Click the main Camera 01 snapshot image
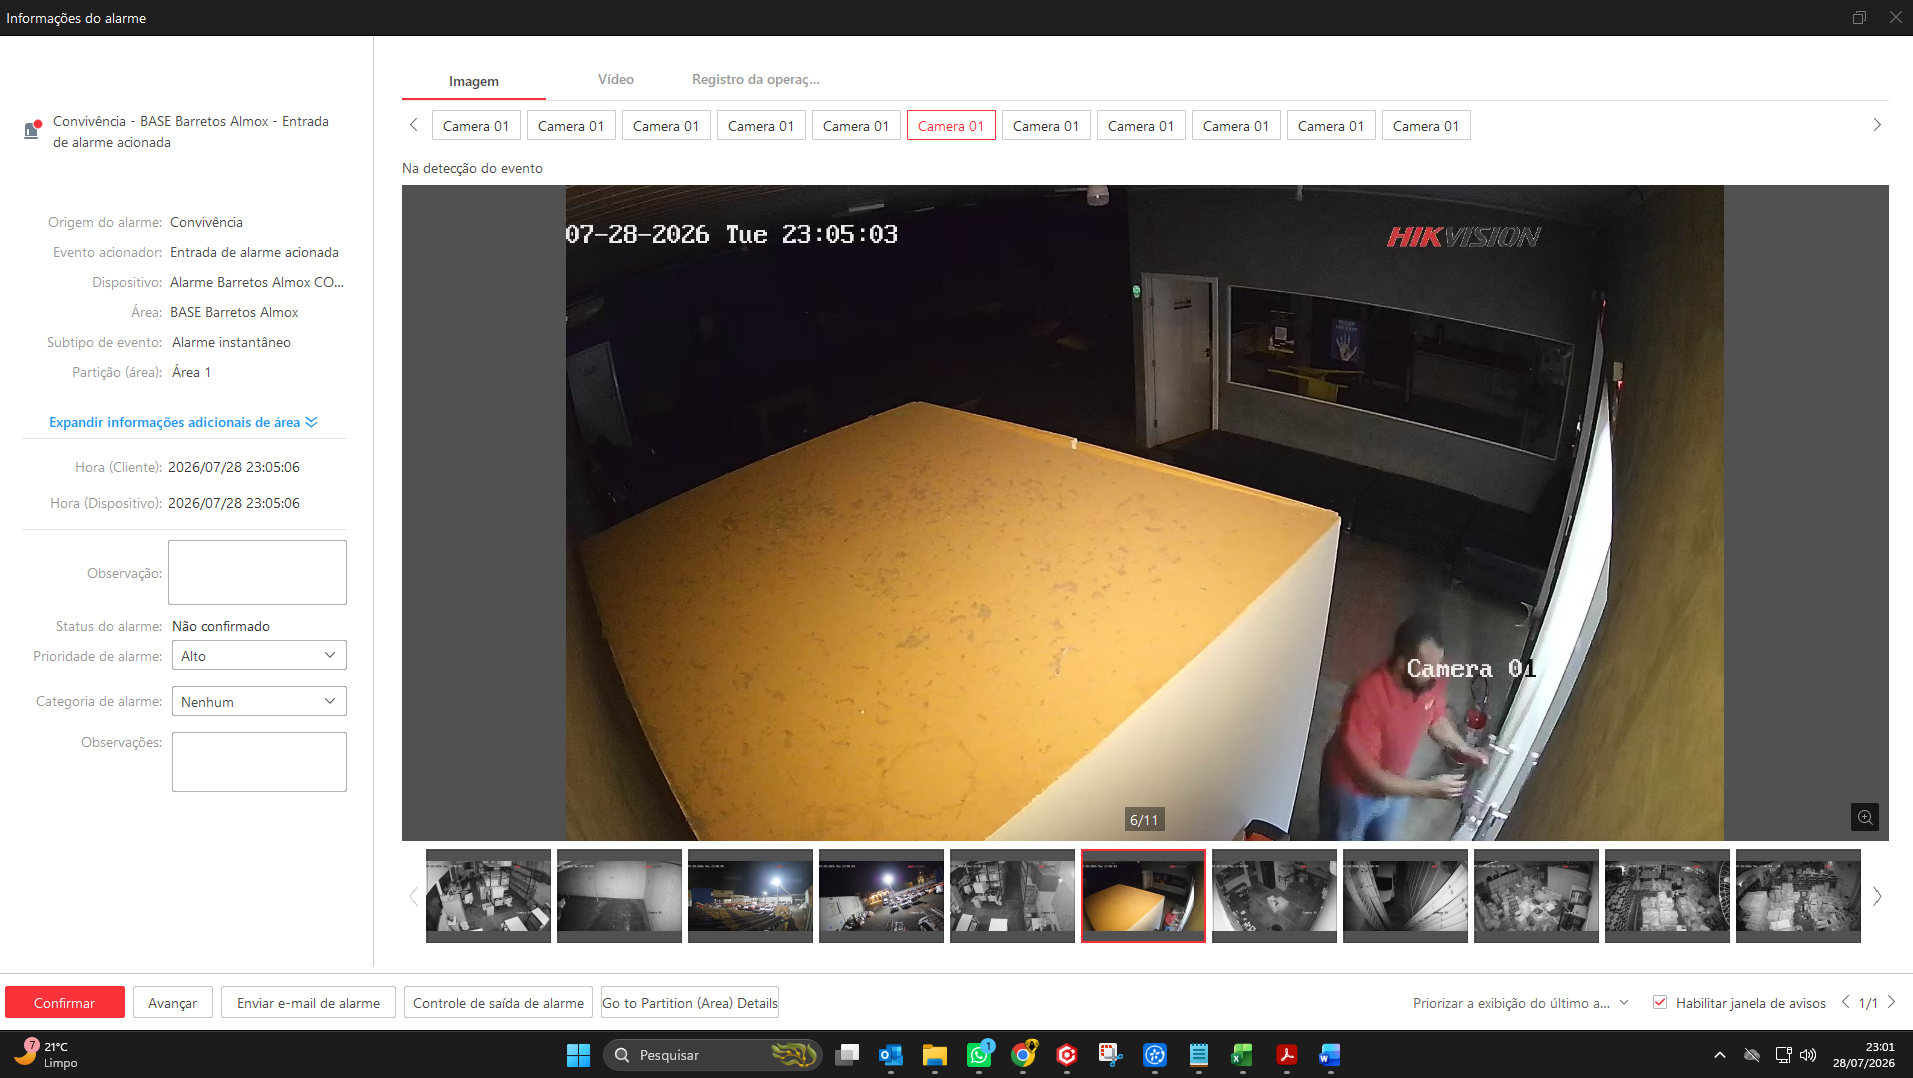Image resolution: width=1913 pixels, height=1078 pixels. coord(1145,512)
